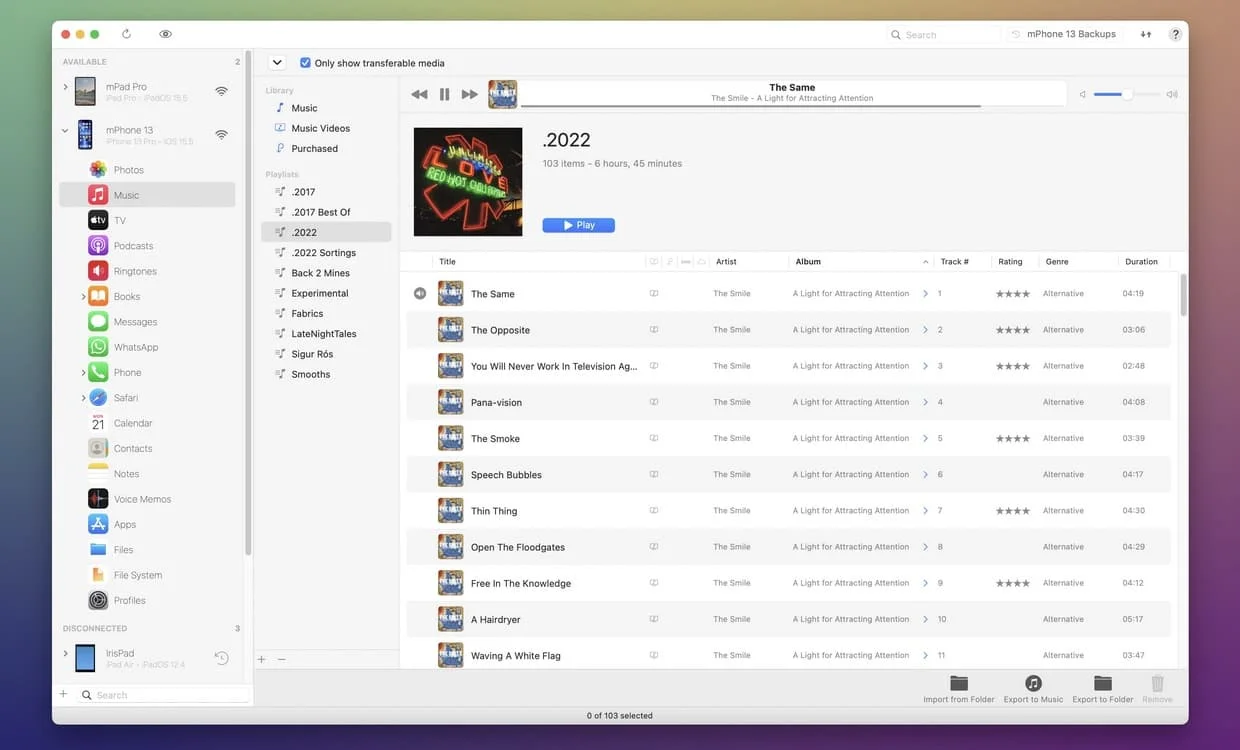Image resolution: width=1240 pixels, height=750 pixels.
Task: Expand the Safari item
Action: point(83,398)
